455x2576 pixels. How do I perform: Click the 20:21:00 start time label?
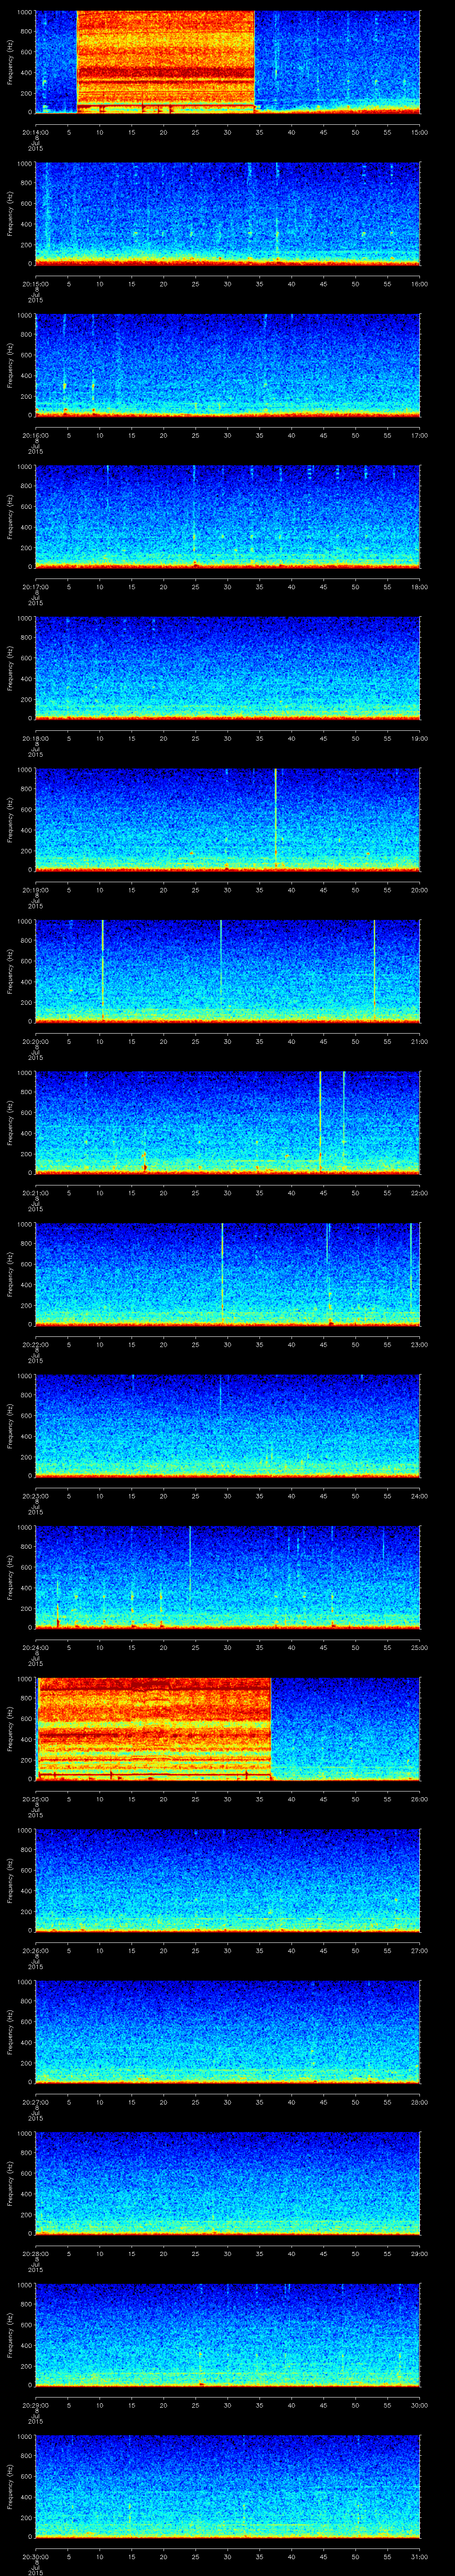(35, 1193)
